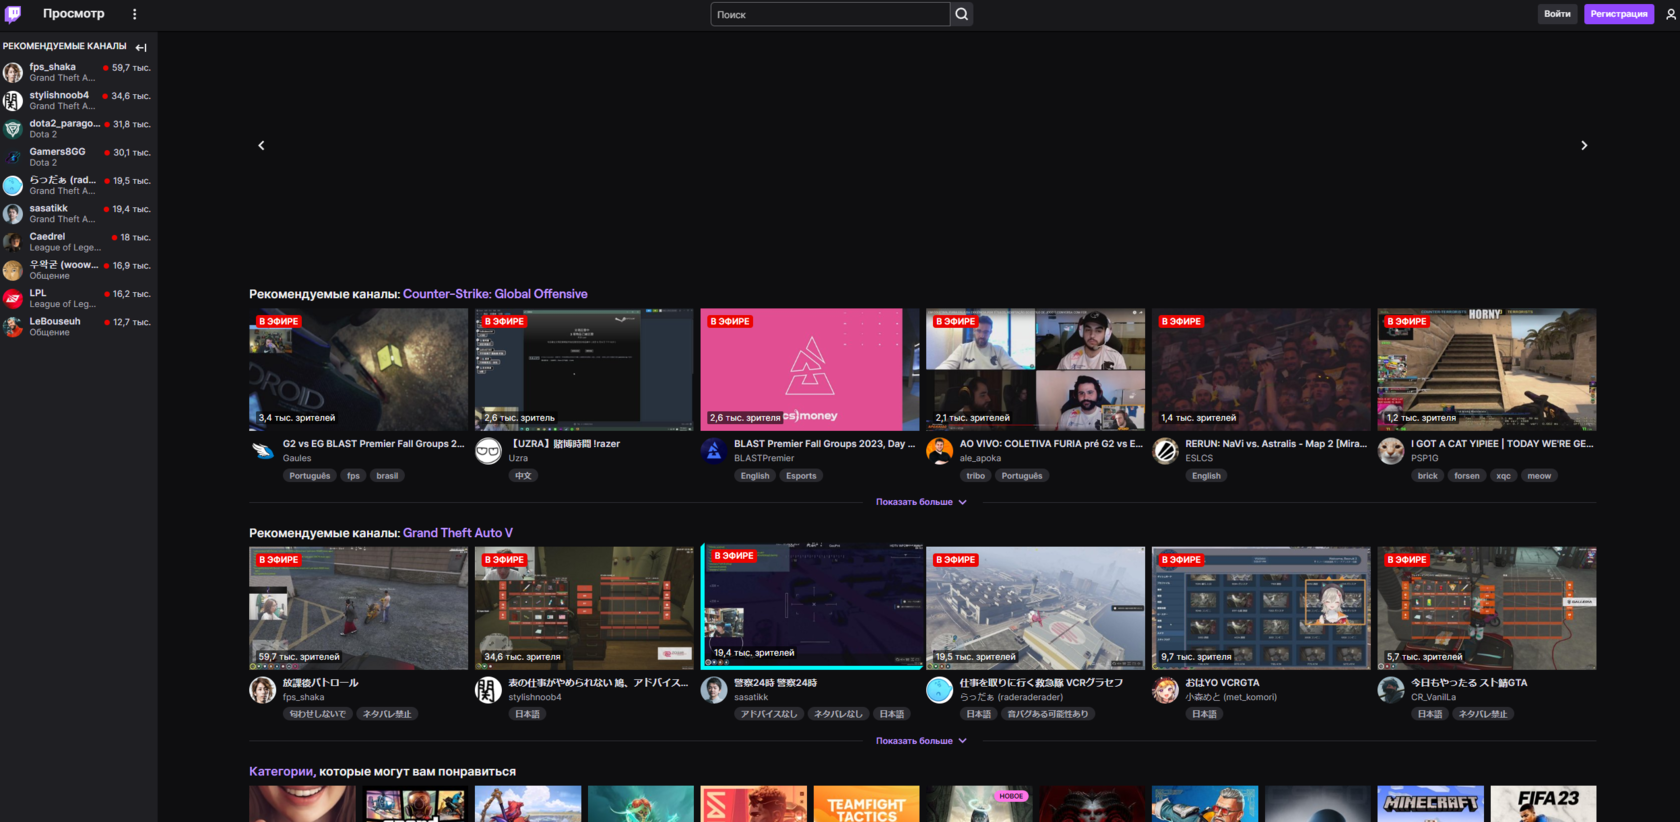Select the forsen tag
Viewport: 1680px width, 822px height.
click(1467, 476)
